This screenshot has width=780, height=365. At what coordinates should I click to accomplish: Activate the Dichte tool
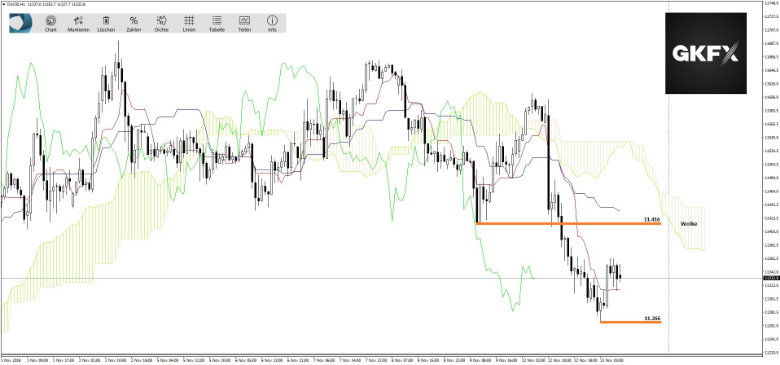pos(161,23)
